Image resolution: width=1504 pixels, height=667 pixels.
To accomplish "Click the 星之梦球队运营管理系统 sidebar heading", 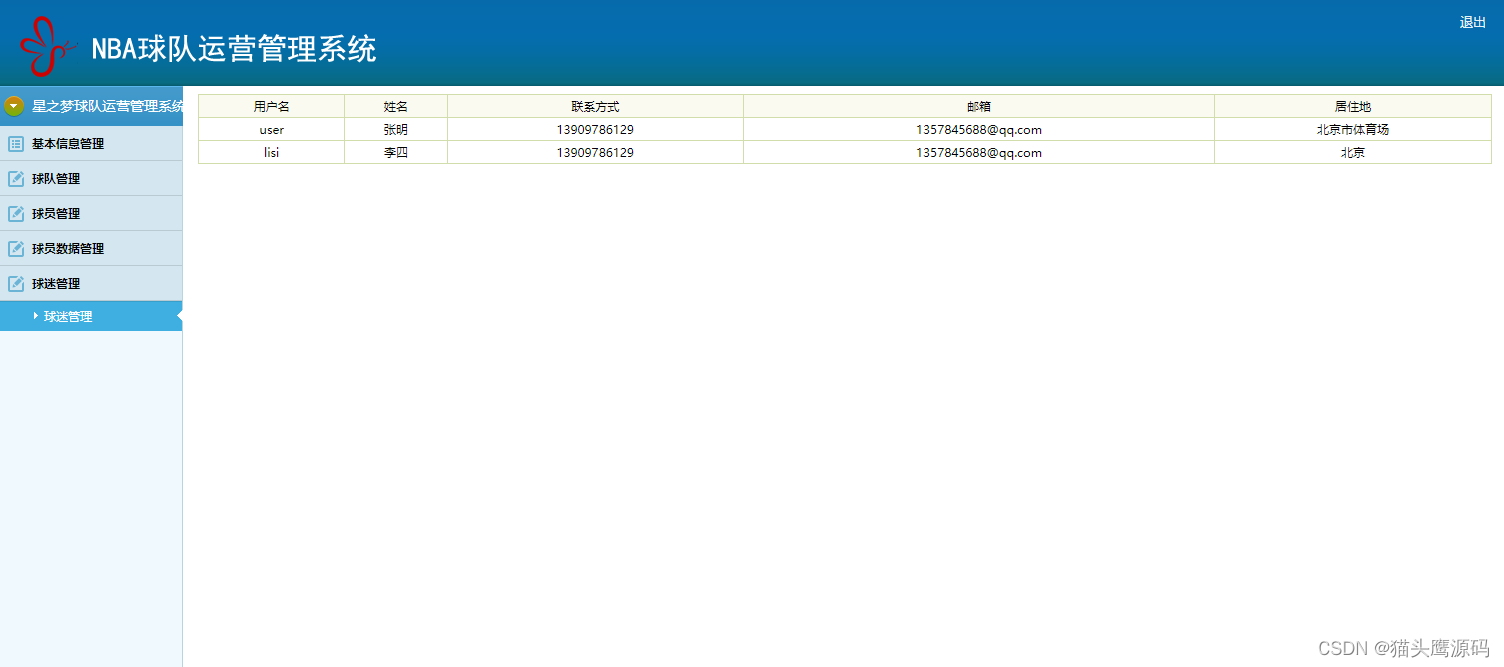I will pos(108,106).
